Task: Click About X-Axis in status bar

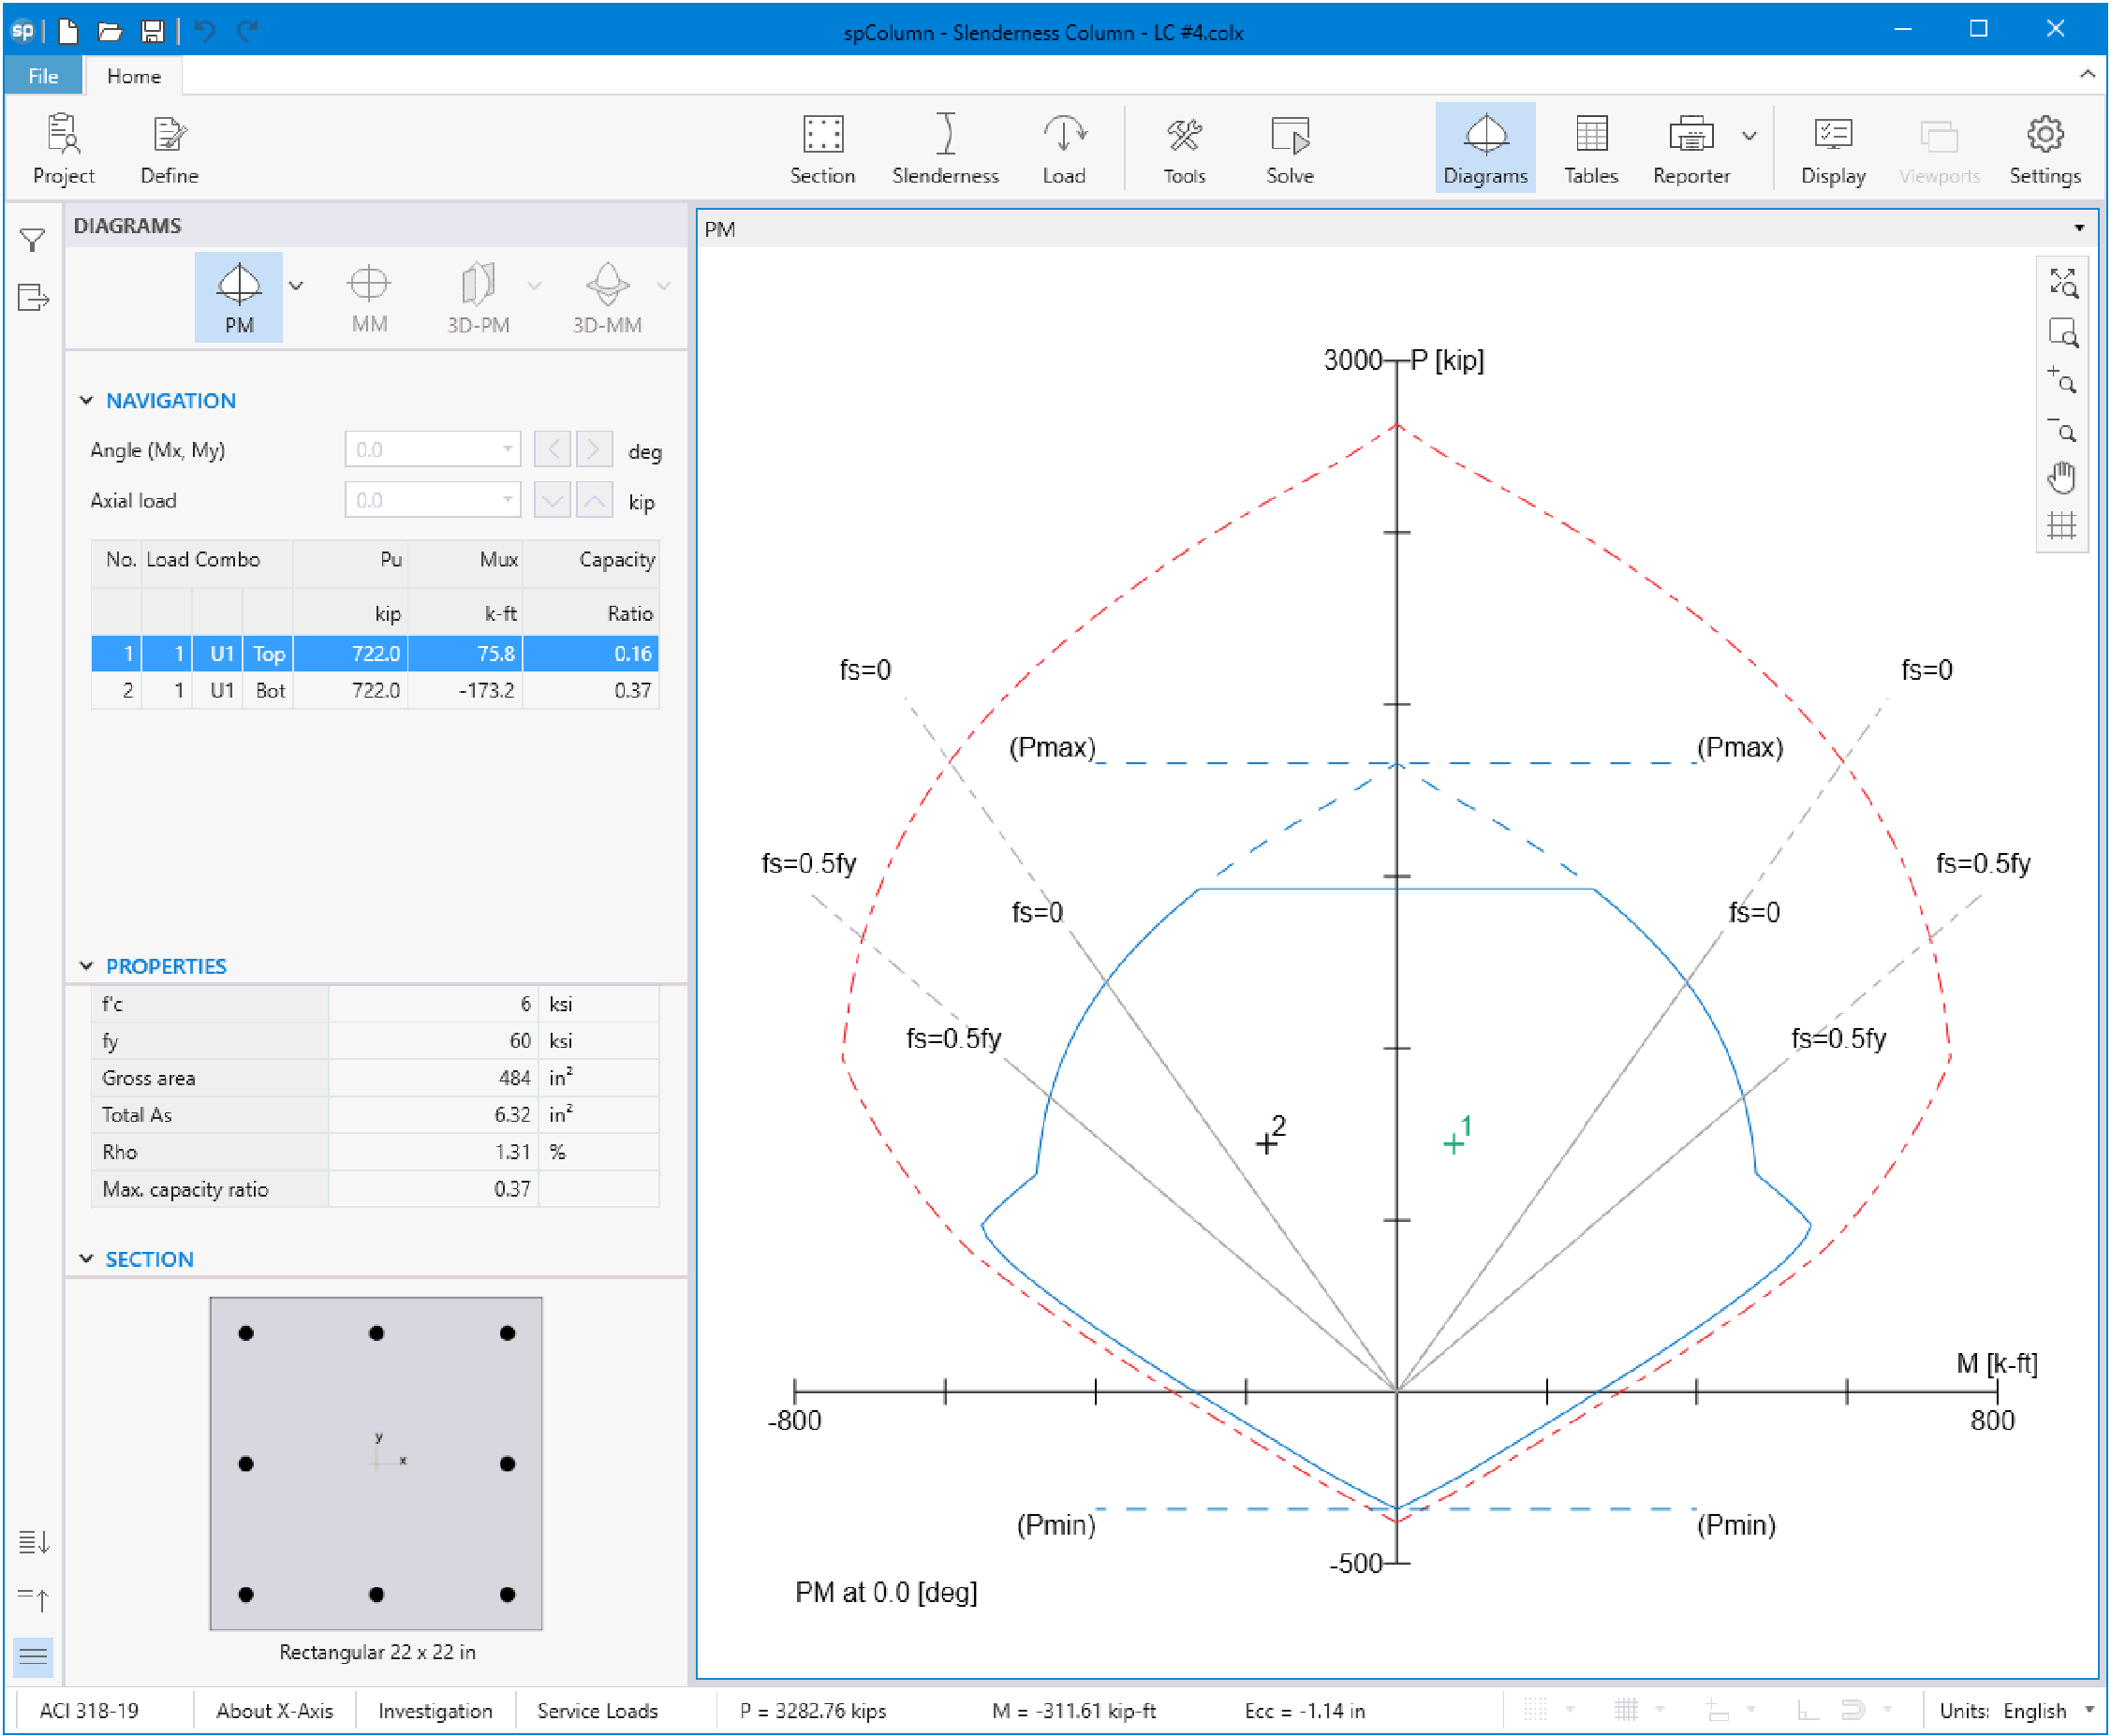Action: [x=274, y=1710]
